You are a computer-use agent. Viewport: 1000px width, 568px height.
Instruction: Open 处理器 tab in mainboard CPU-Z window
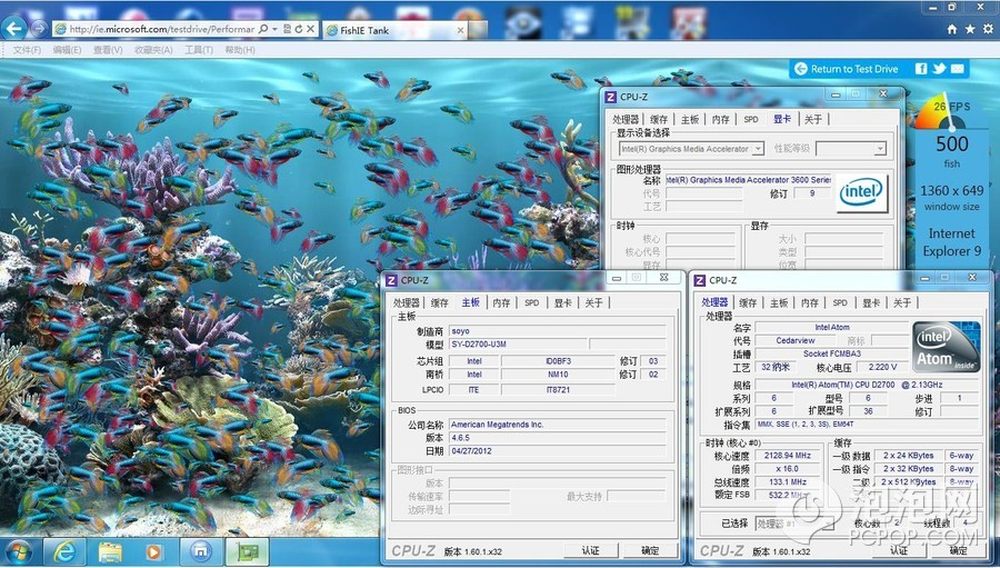406,303
